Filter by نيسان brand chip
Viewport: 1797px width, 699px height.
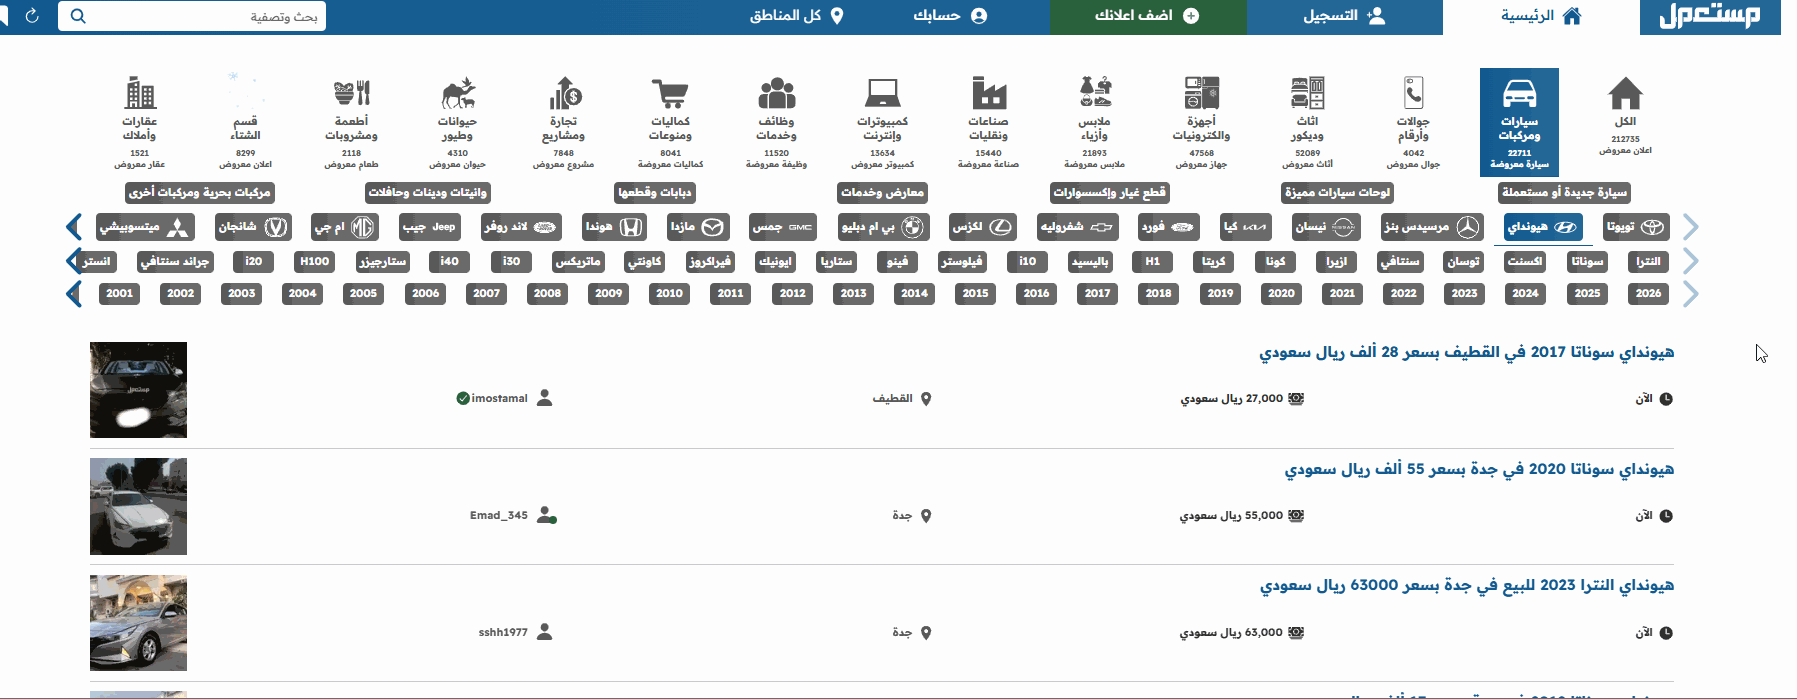tap(1326, 227)
